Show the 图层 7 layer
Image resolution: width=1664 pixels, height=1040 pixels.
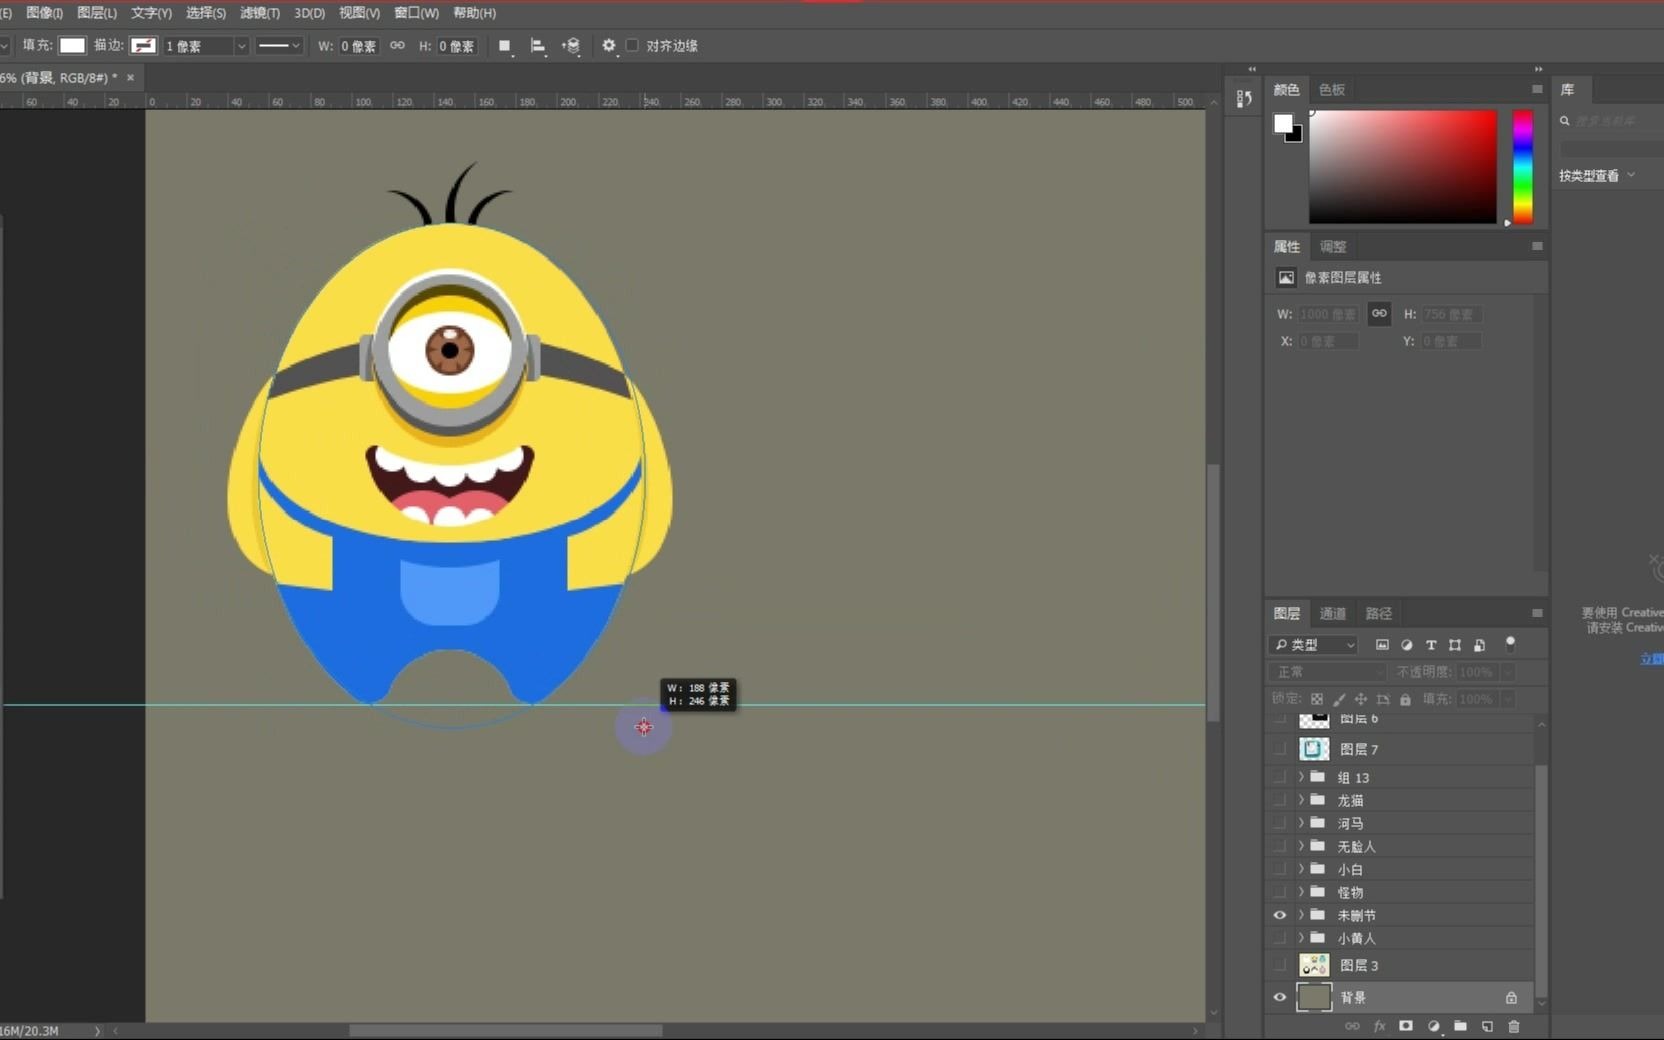tap(1280, 749)
